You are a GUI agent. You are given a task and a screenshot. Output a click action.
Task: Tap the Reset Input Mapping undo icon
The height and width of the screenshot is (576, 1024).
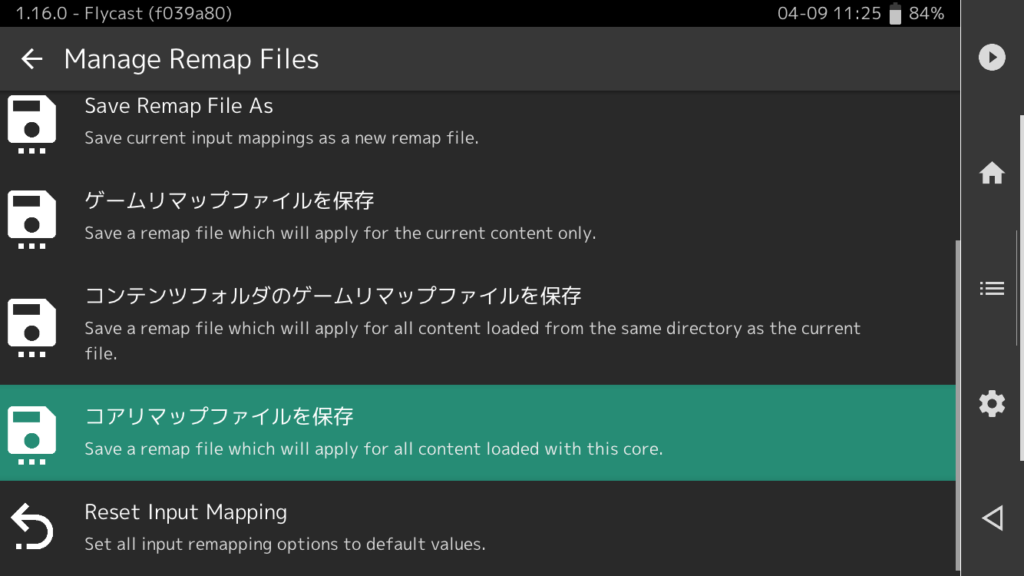[31, 526]
